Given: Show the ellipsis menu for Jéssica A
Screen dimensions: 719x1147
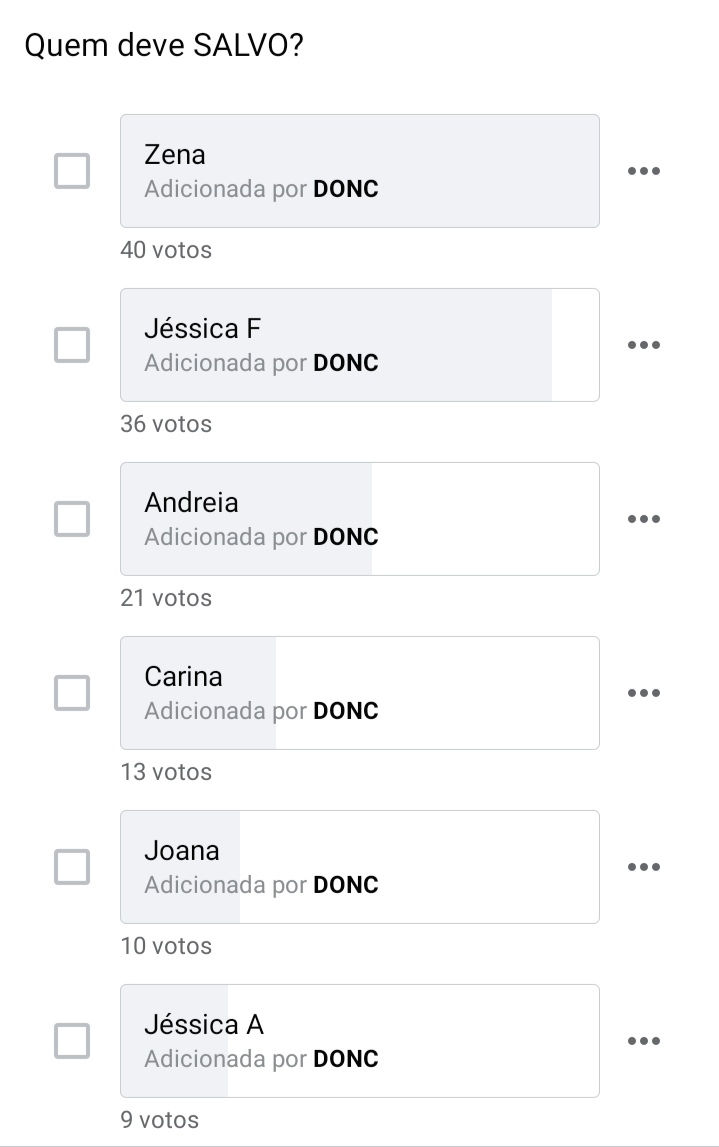Looking at the screenshot, I should coord(643,1041).
